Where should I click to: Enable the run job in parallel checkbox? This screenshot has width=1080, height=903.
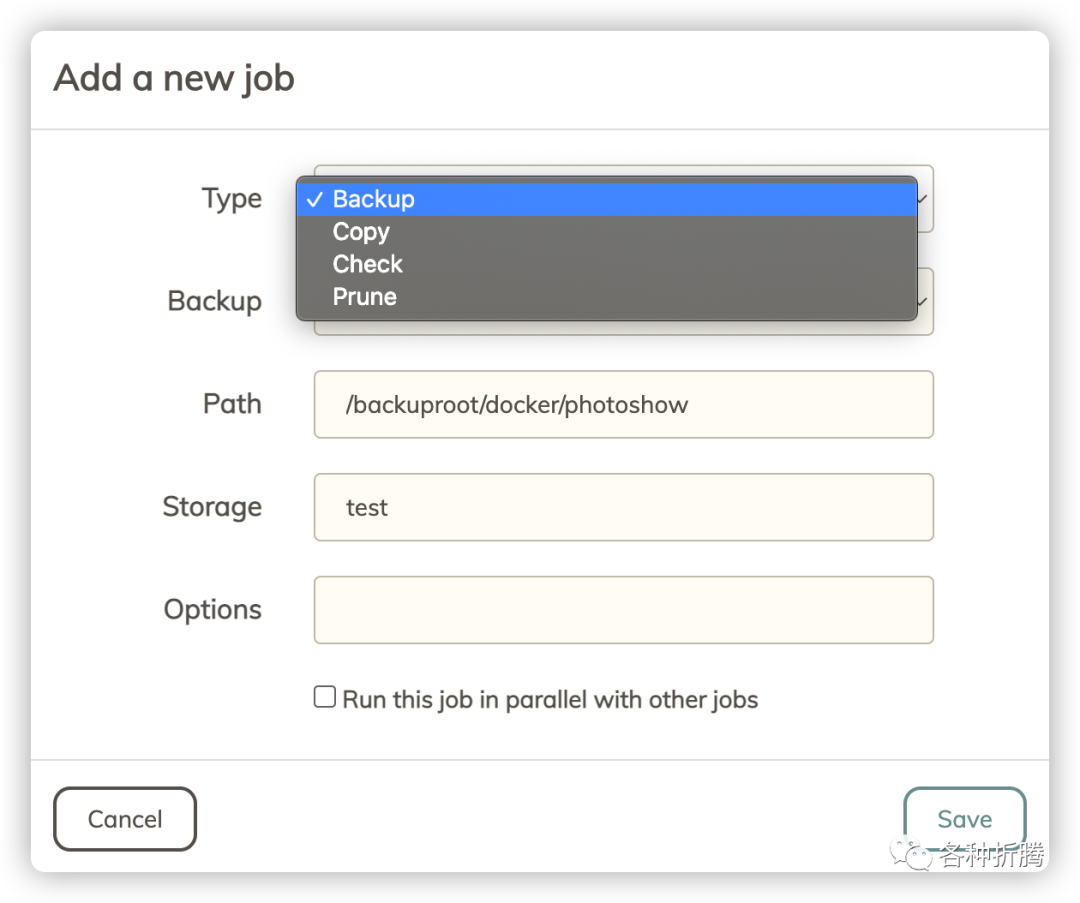tap(325, 697)
